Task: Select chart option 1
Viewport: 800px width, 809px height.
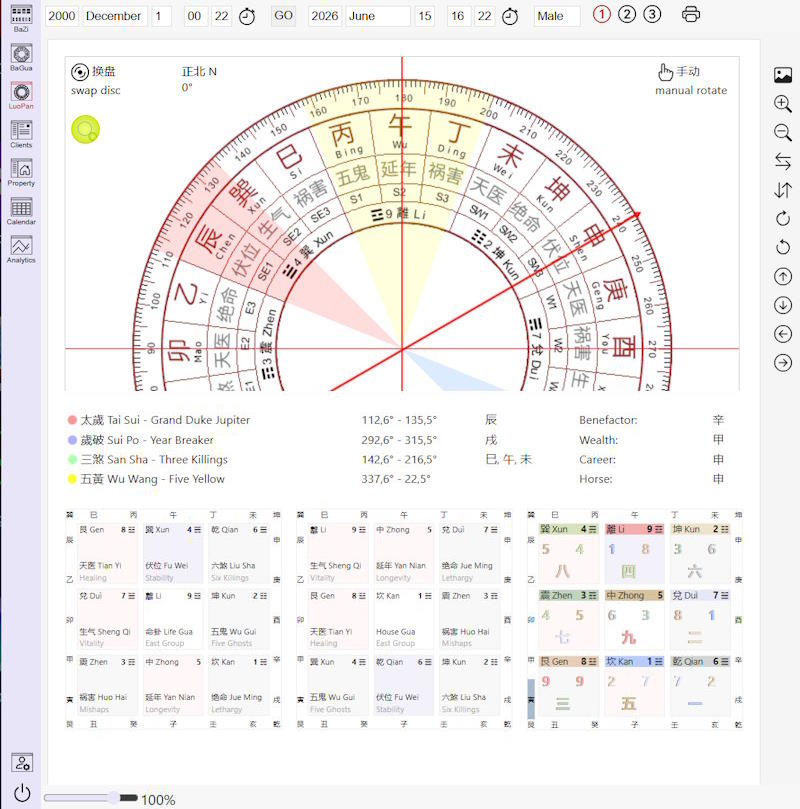Action: pos(601,14)
